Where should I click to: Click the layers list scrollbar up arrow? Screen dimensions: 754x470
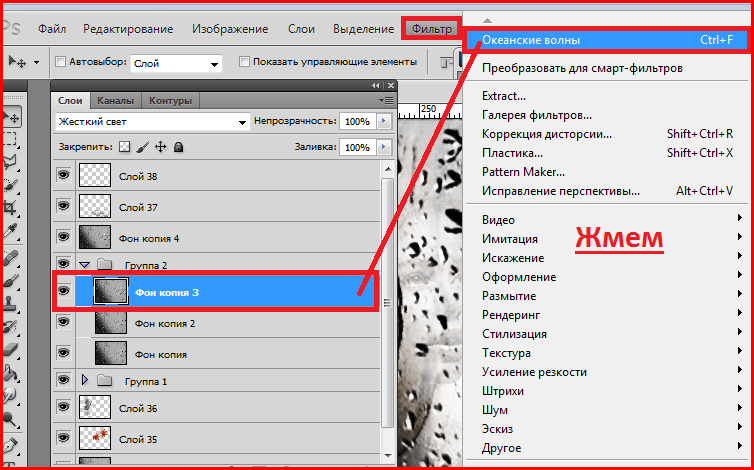click(388, 168)
